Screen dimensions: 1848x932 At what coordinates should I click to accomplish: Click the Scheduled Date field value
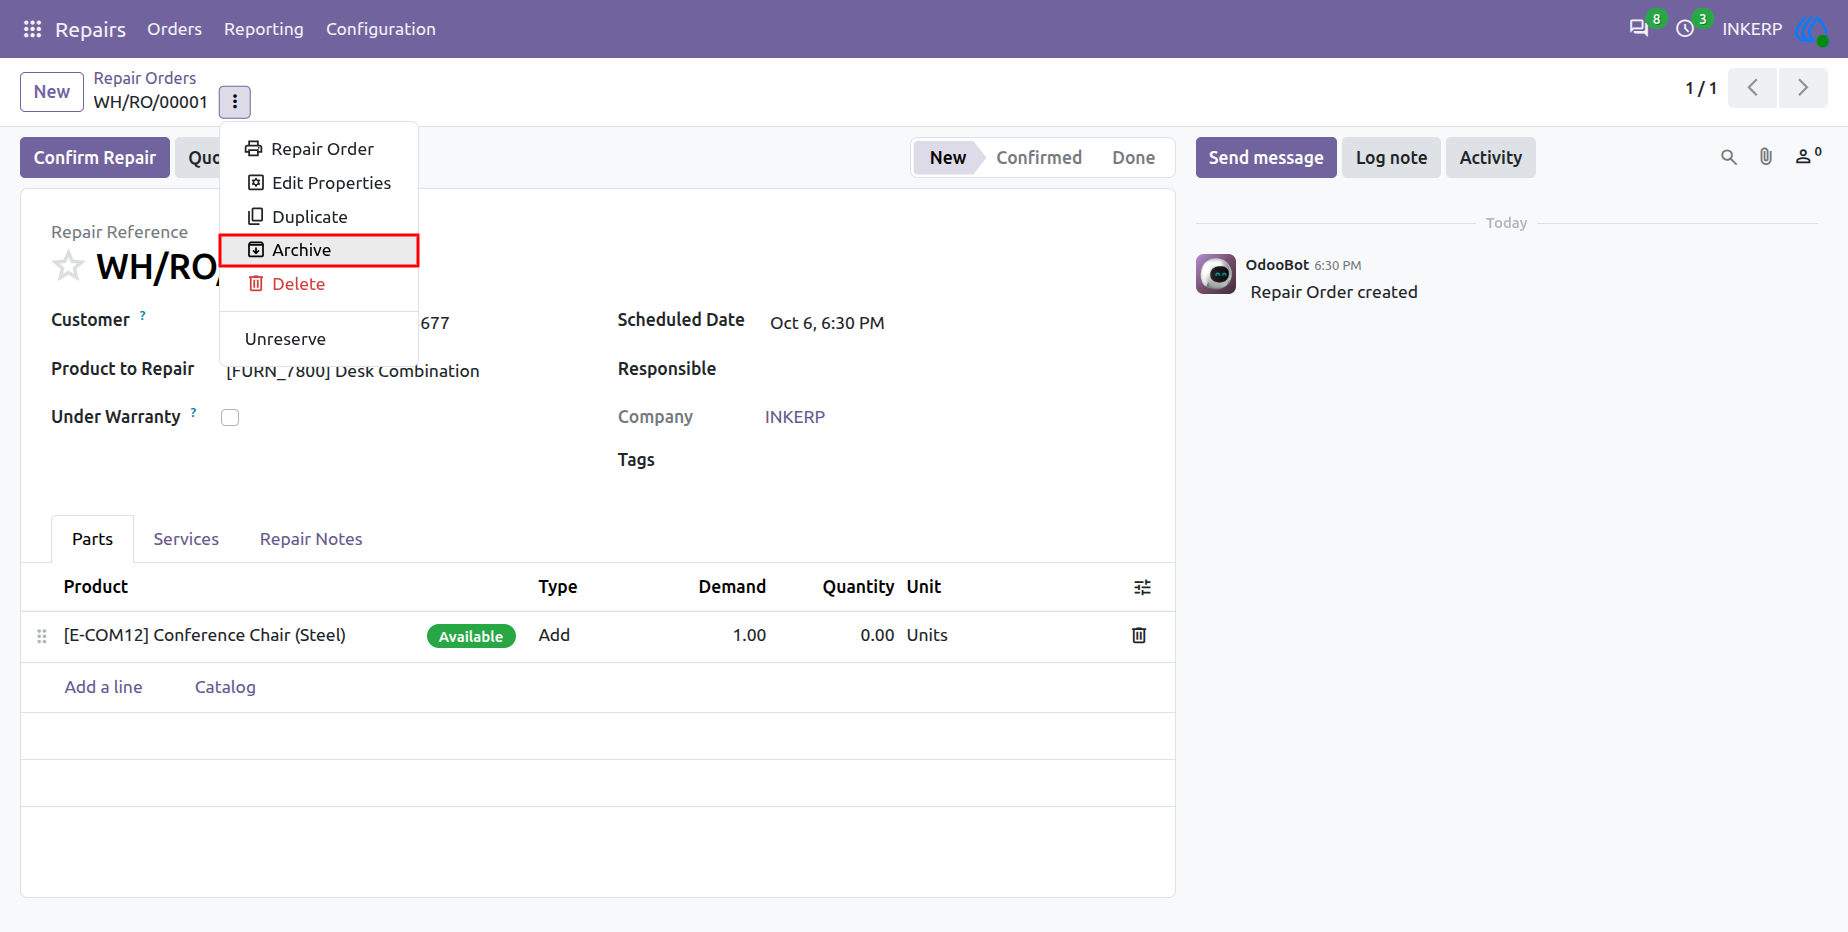(x=827, y=323)
